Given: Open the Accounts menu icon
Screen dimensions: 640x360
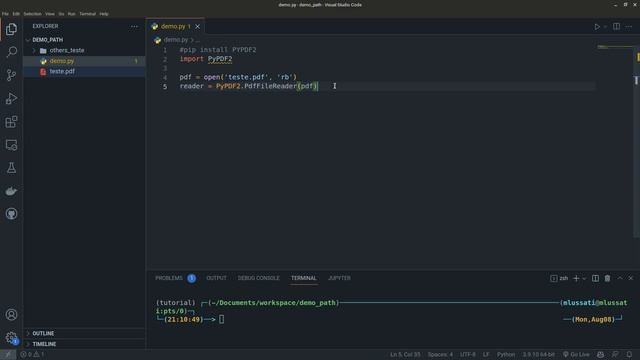Looking at the screenshot, I should (x=11, y=315).
